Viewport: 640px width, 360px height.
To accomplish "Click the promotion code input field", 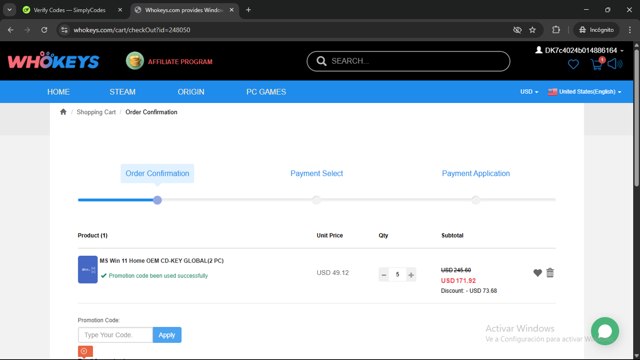I will [x=116, y=335].
